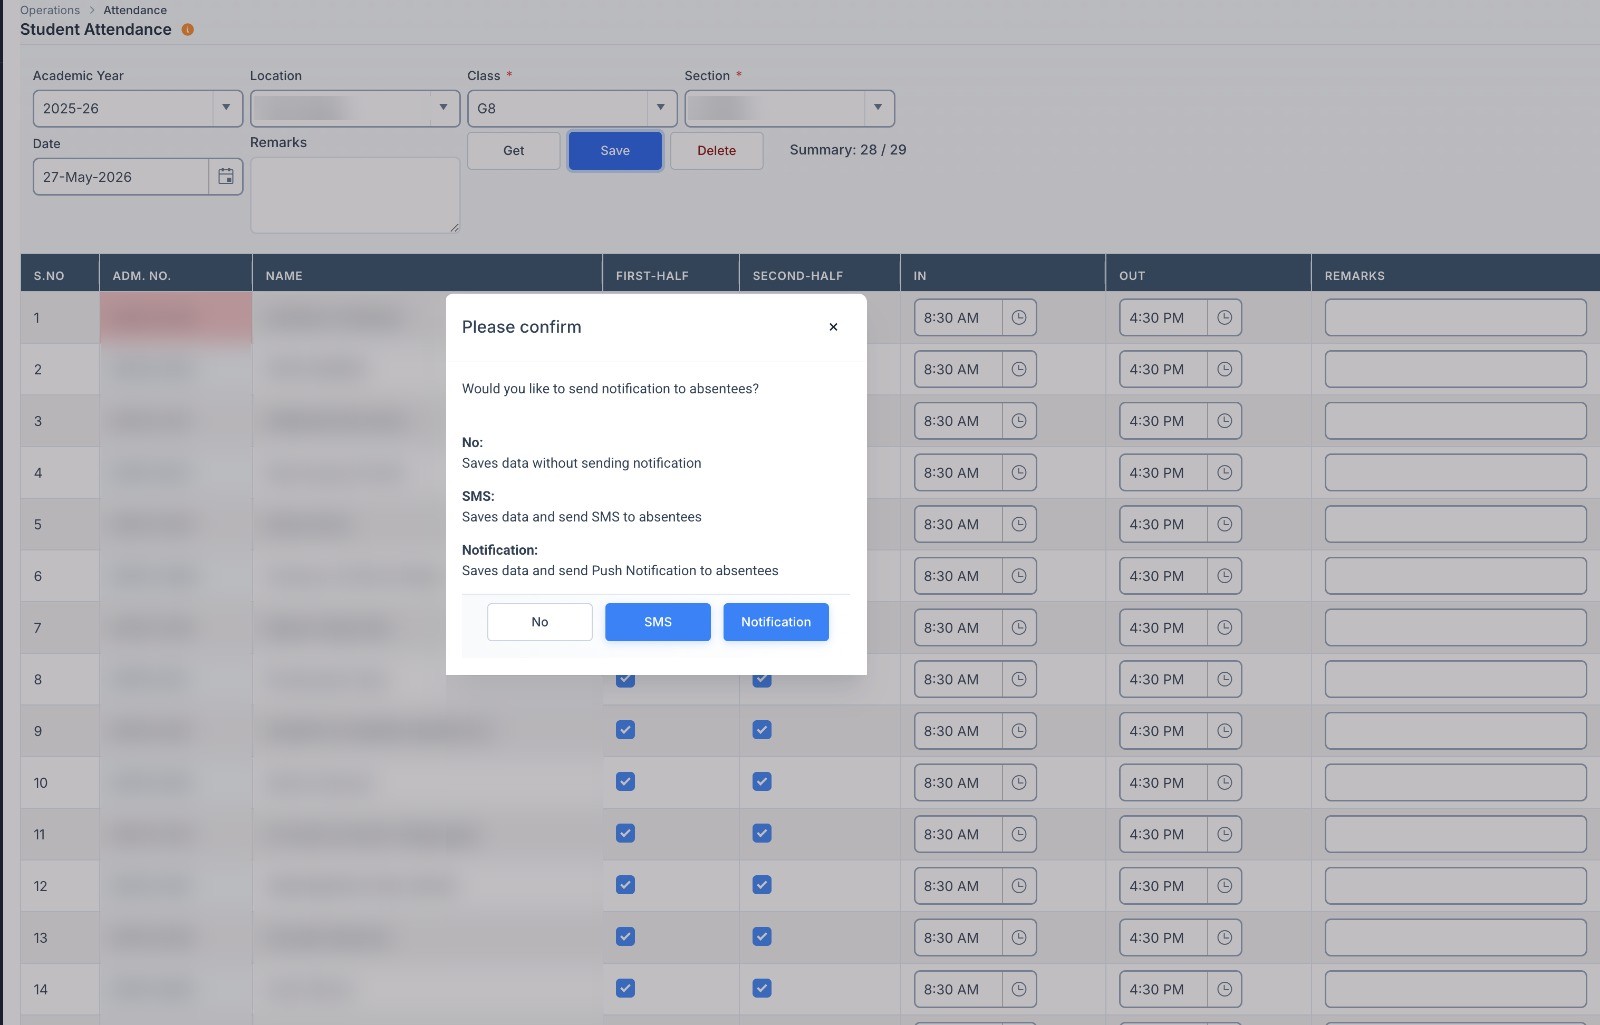Click the Delete button

click(716, 151)
